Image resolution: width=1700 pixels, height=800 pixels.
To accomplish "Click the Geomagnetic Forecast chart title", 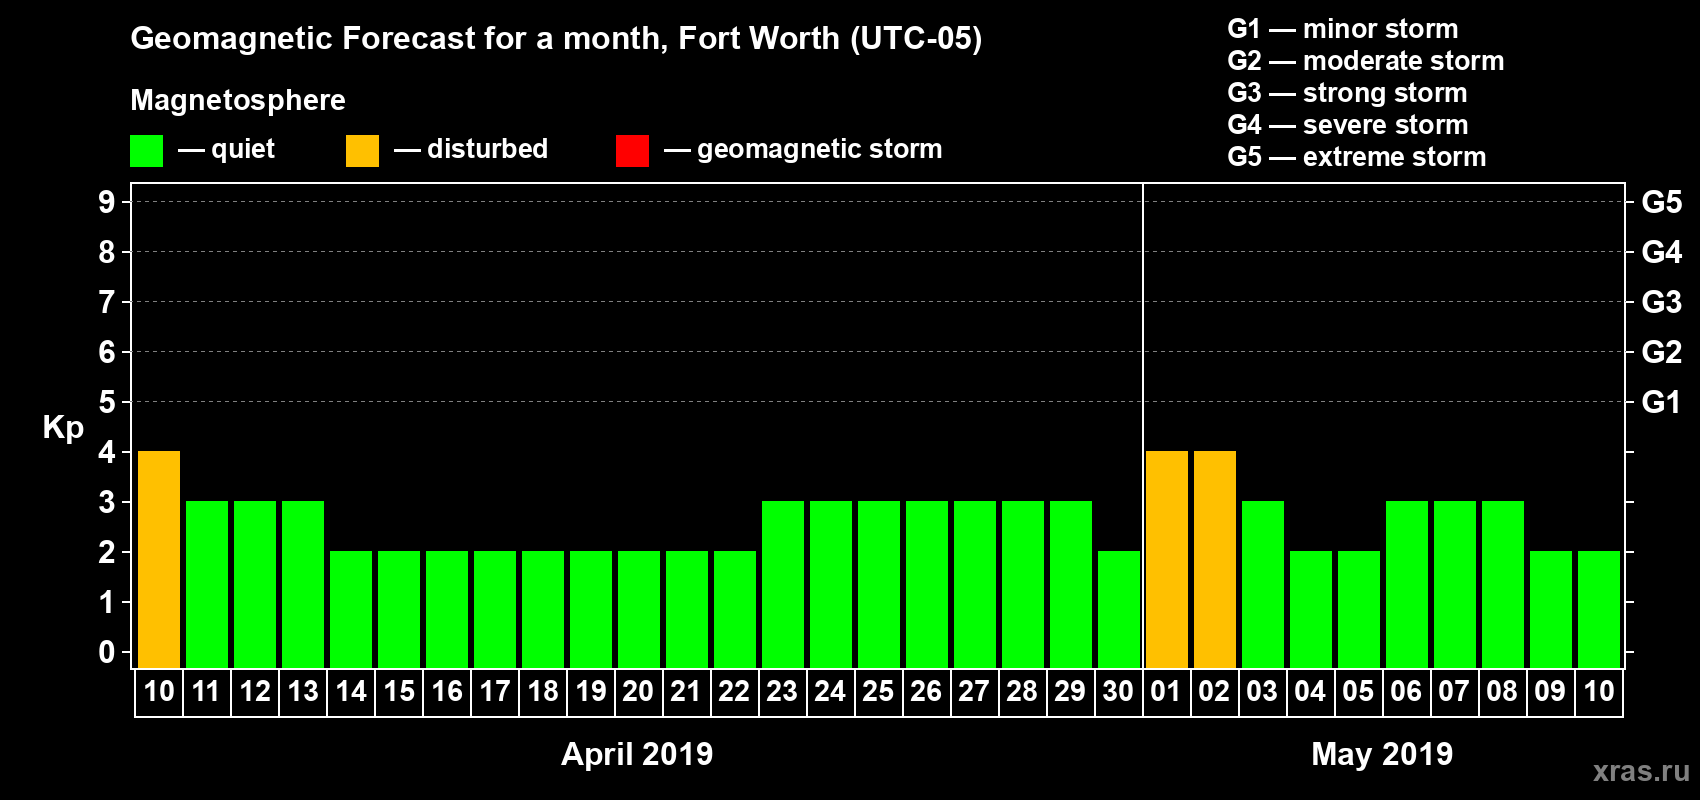I will (556, 39).
